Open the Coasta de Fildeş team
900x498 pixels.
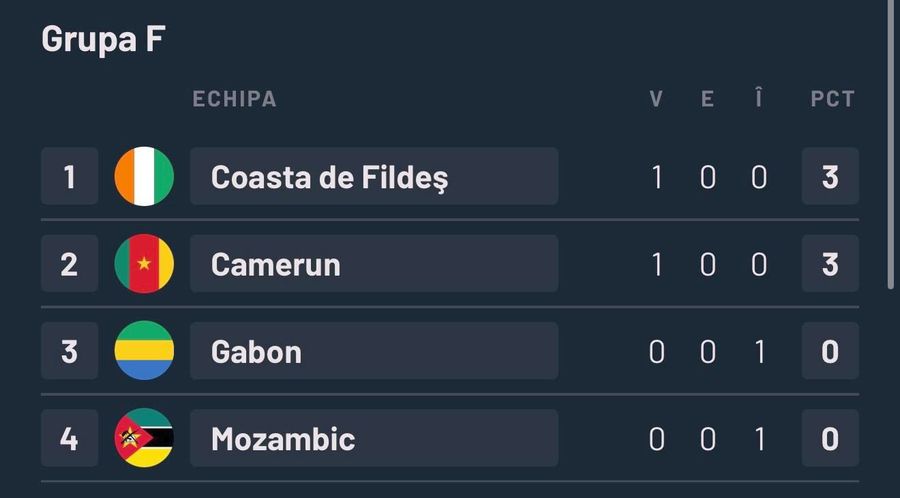click(373, 177)
